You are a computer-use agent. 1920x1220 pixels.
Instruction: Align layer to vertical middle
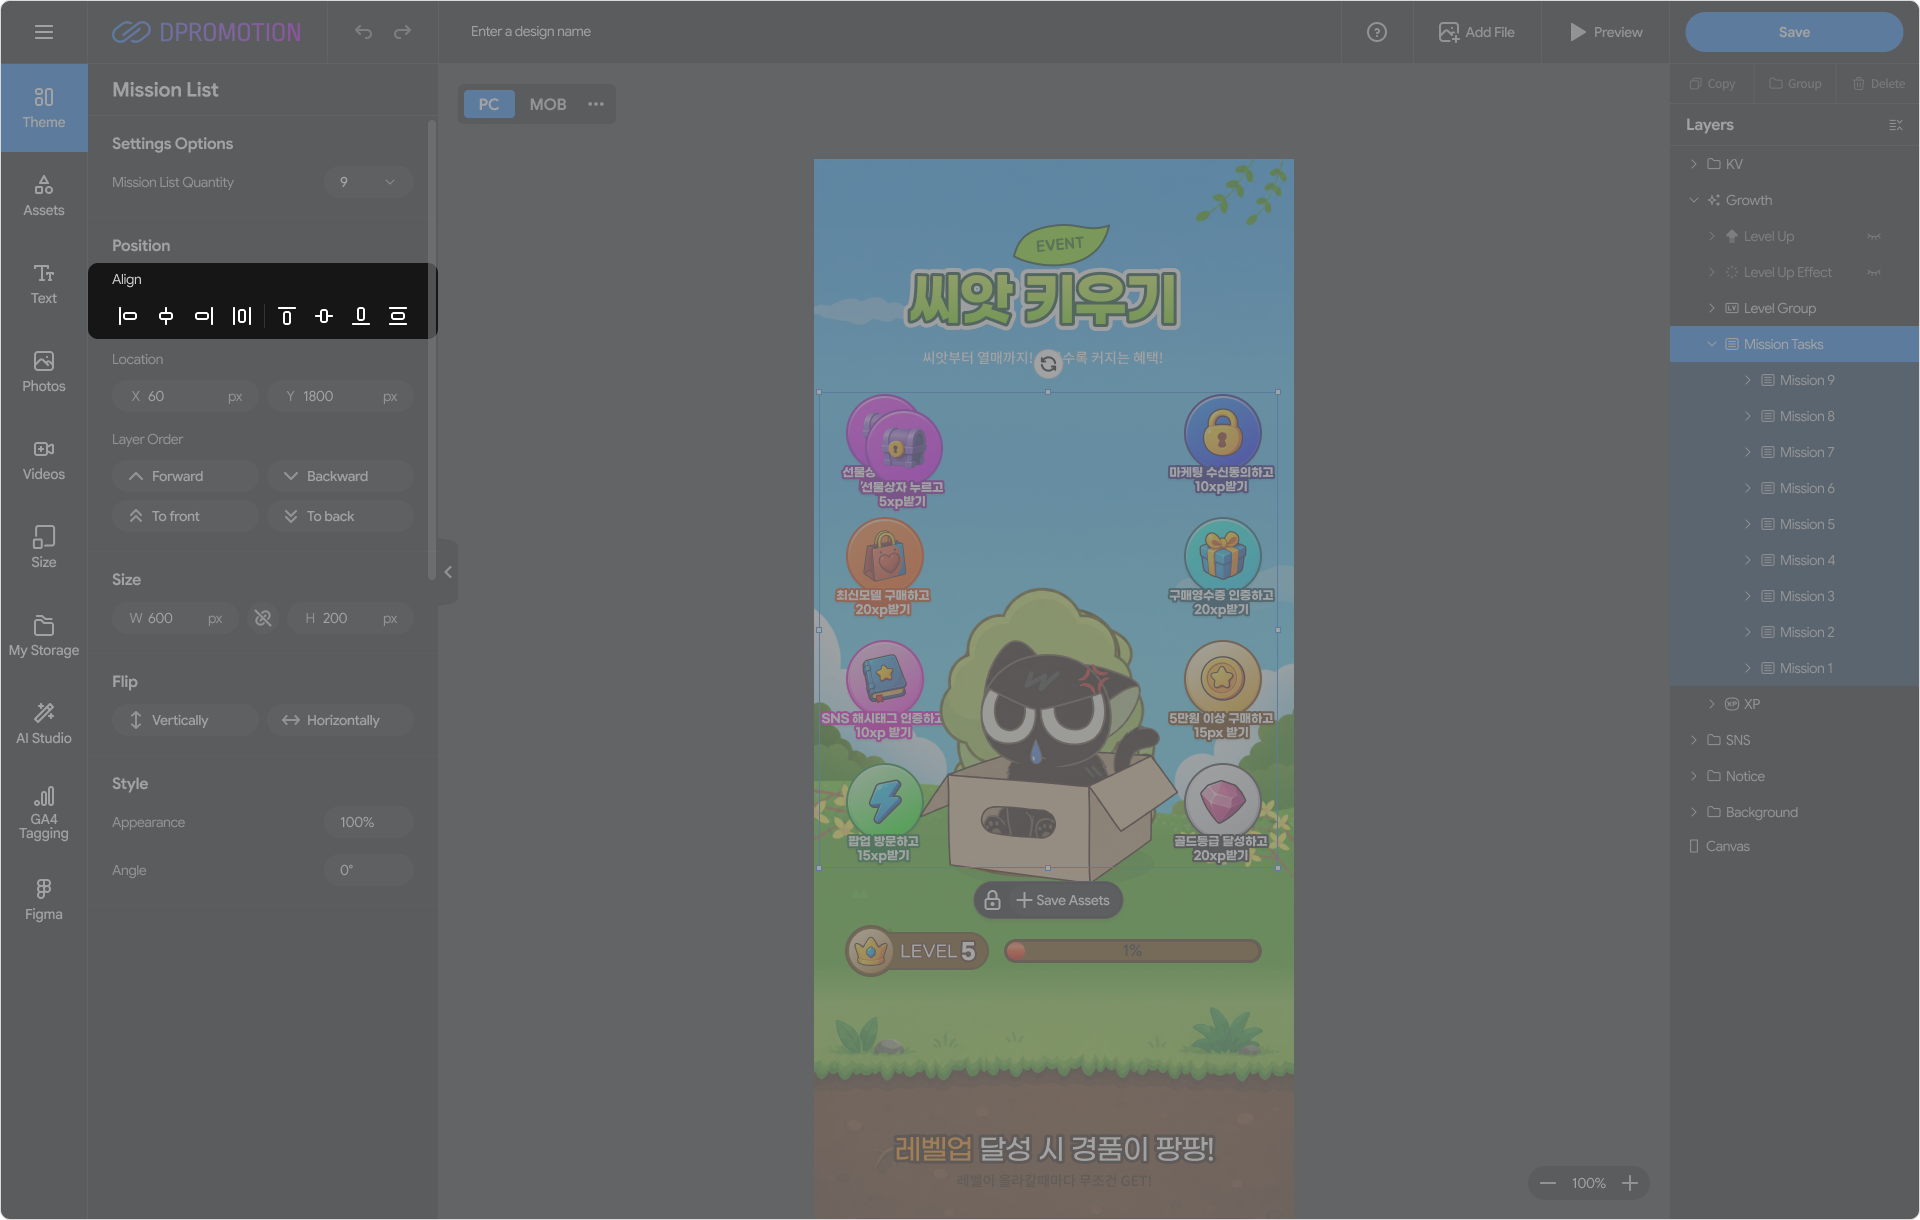click(324, 316)
